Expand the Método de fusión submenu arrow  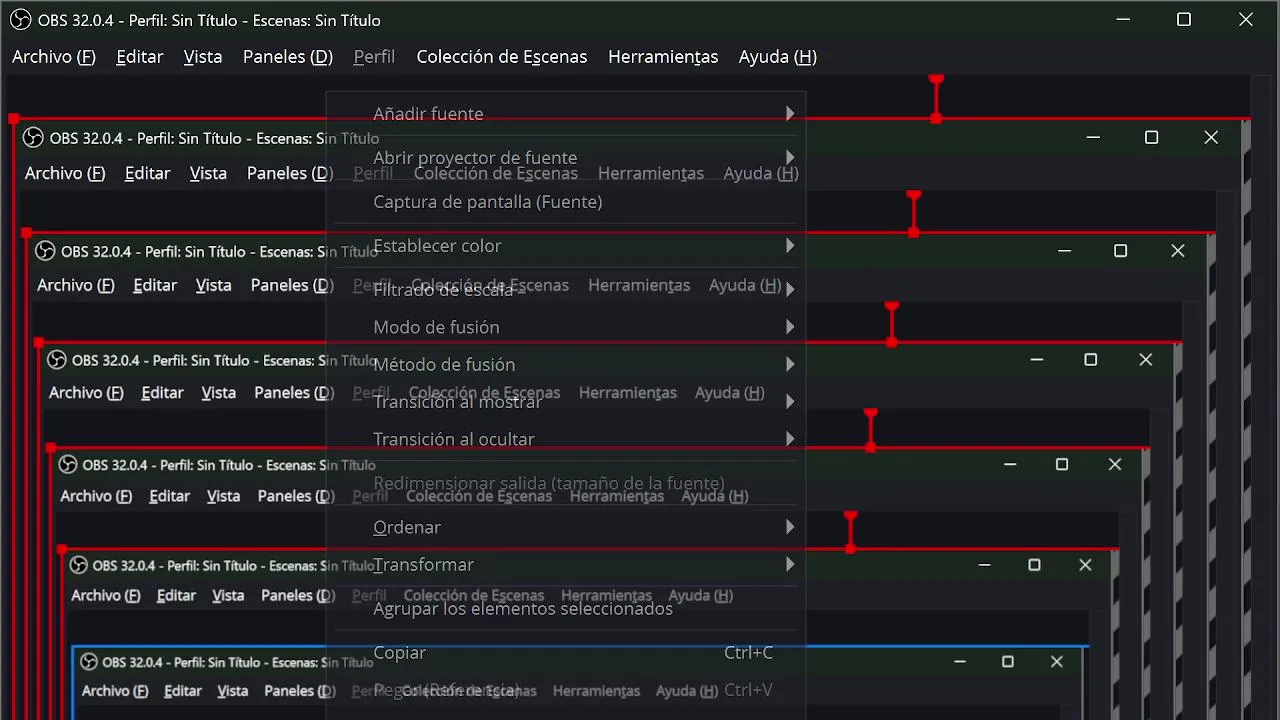[790, 365]
